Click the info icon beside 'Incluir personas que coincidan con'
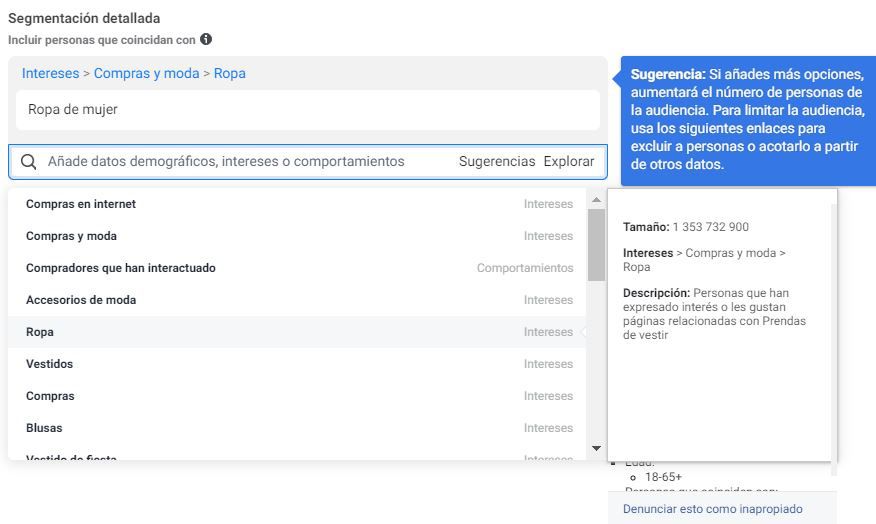This screenshot has width=876, height=524. coord(206,39)
